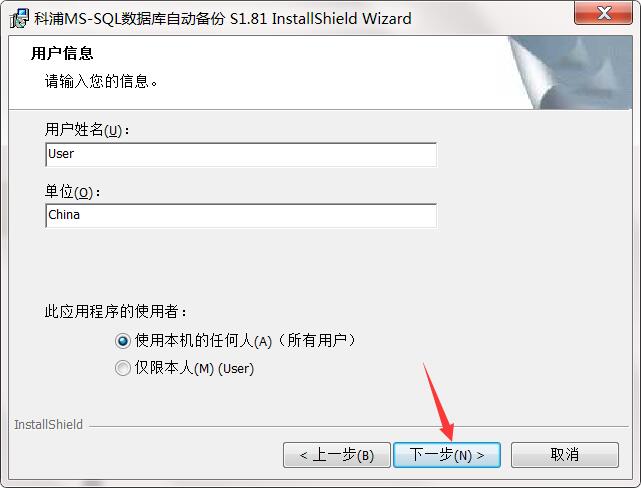Select the 使用本机的任何人 radio circle

pos(123,340)
